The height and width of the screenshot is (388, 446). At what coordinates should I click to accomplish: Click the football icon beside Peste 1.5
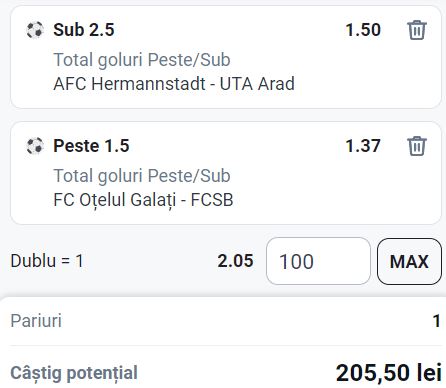pos(35,146)
